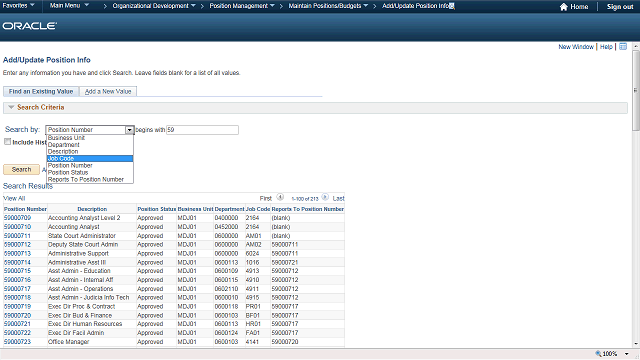Switch to Add a New Value tab
Viewport: 640px width, 360px height.
click(108, 91)
